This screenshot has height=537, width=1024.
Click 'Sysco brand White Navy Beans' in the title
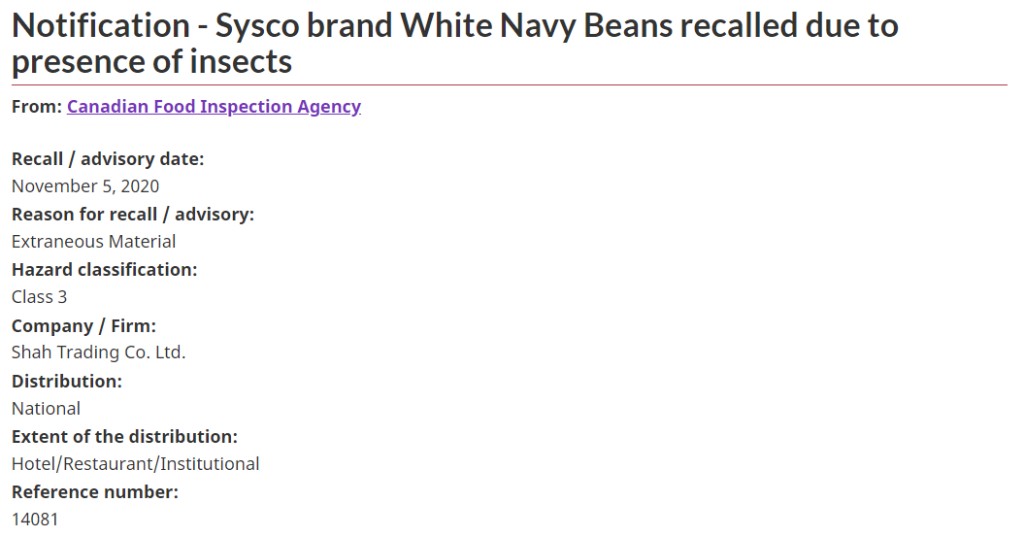[x=443, y=25]
